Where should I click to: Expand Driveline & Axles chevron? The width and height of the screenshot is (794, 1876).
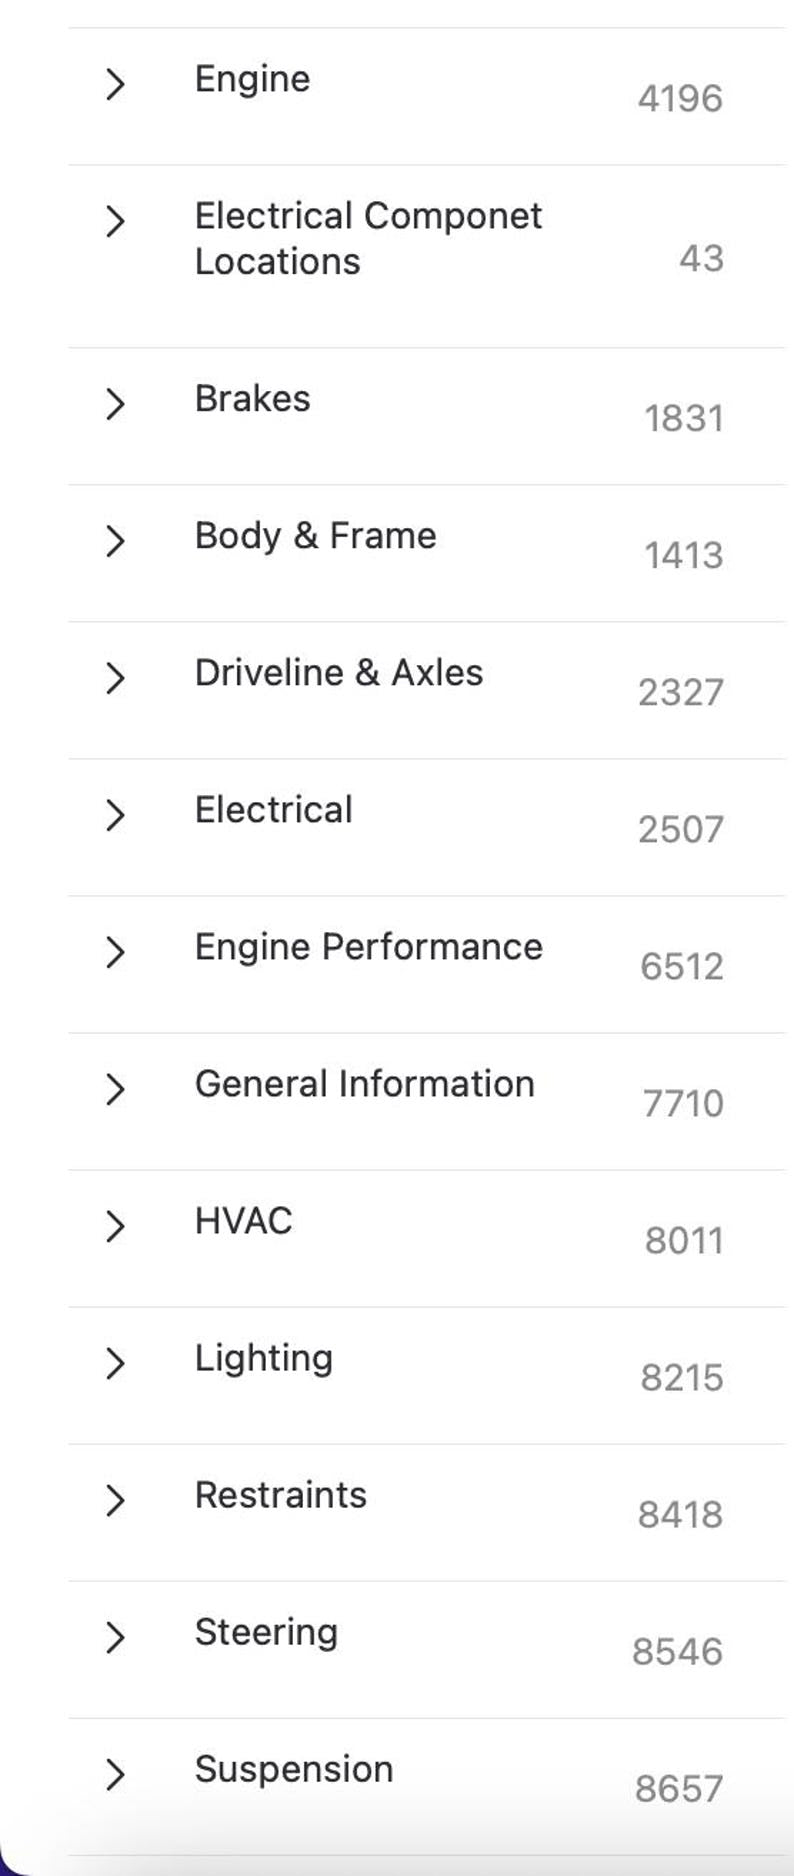tap(115, 677)
